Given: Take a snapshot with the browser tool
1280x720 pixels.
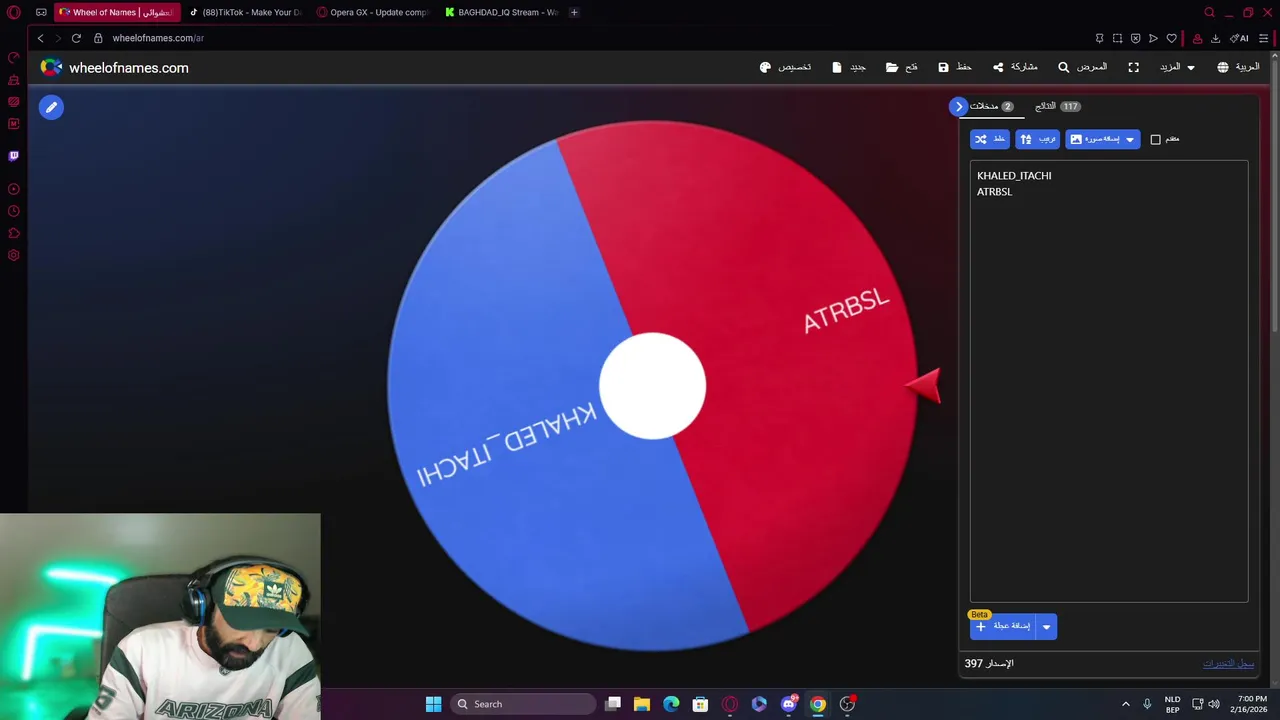Looking at the screenshot, I should click(1117, 38).
